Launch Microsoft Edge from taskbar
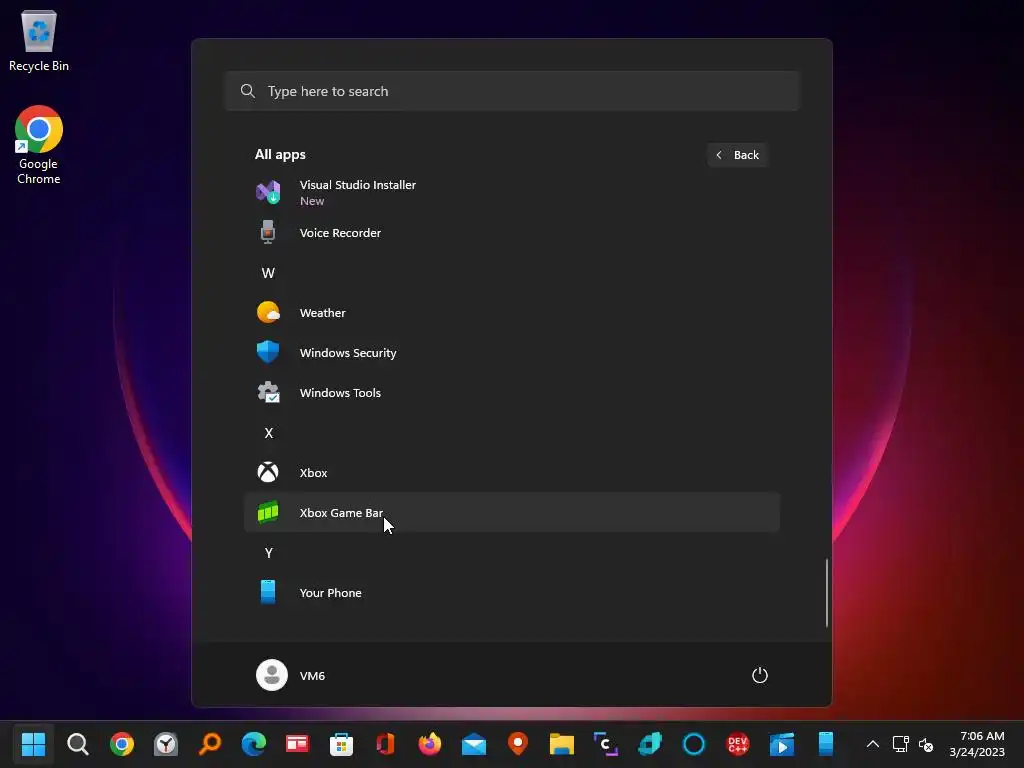 pyautogui.click(x=253, y=744)
